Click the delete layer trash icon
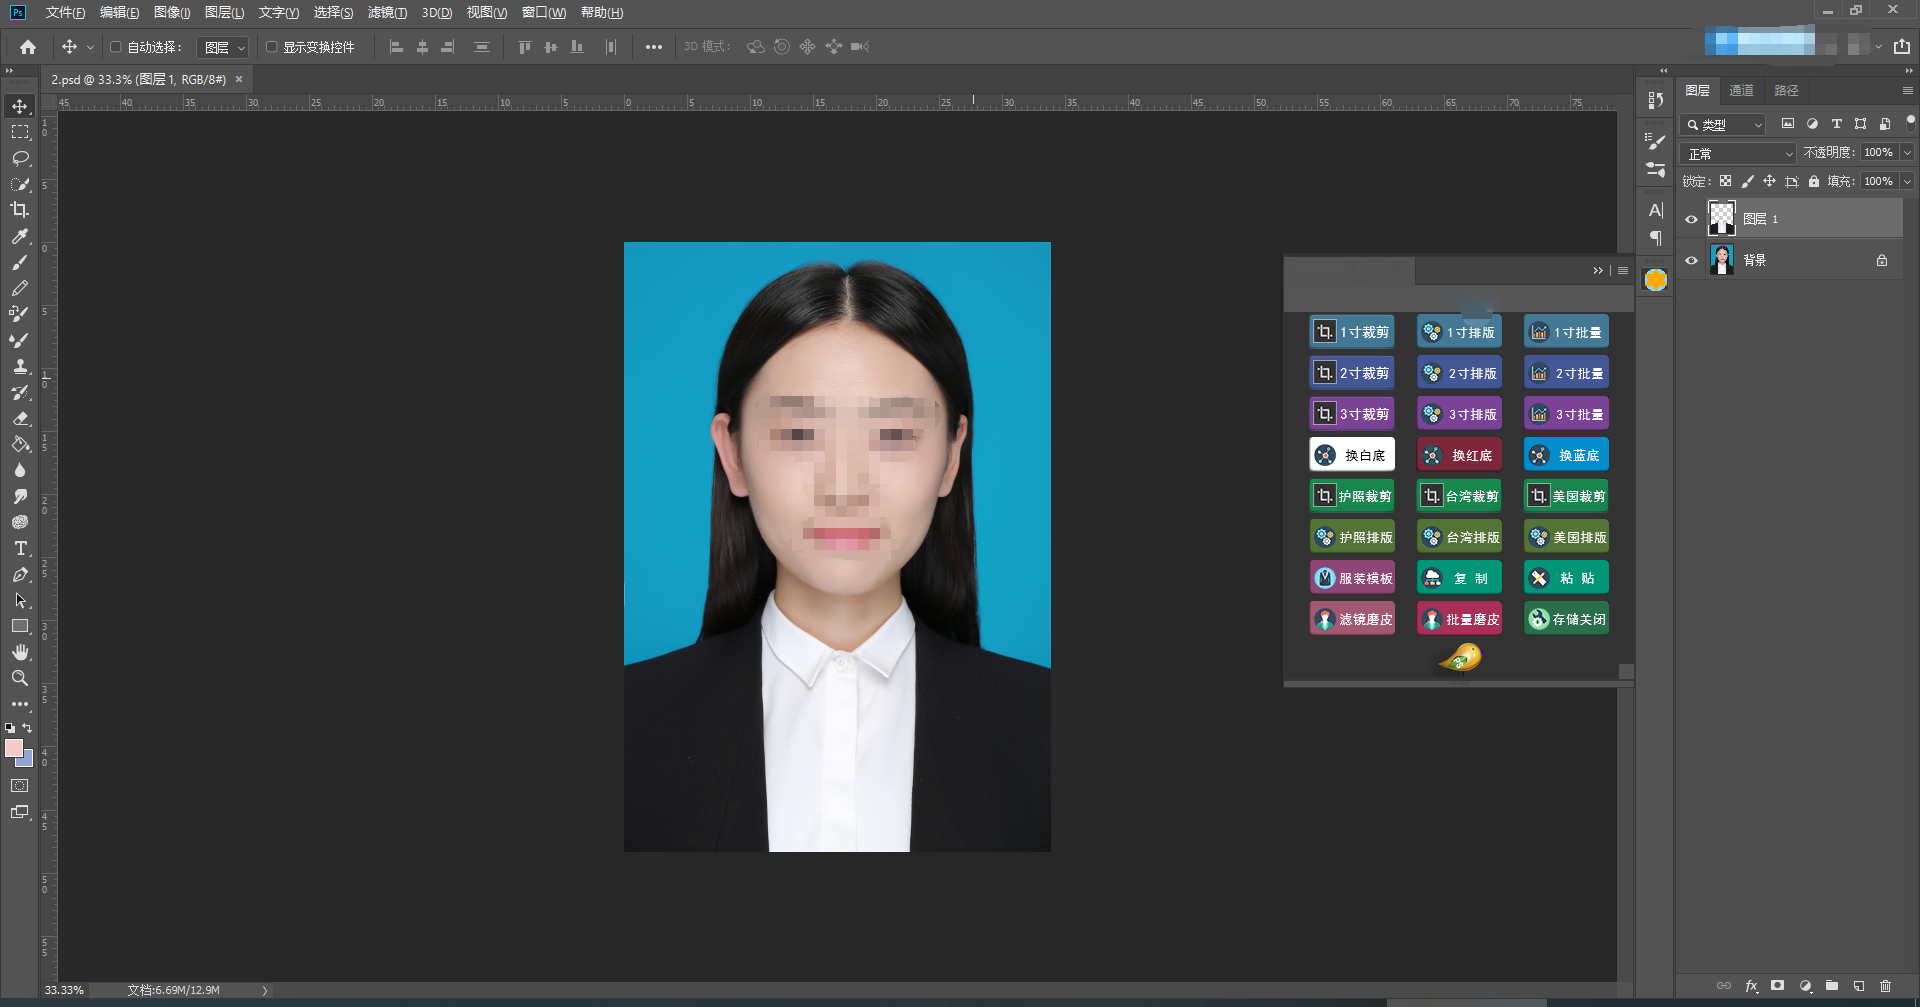The height and width of the screenshot is (1007, 1920). pos(1885,986)
